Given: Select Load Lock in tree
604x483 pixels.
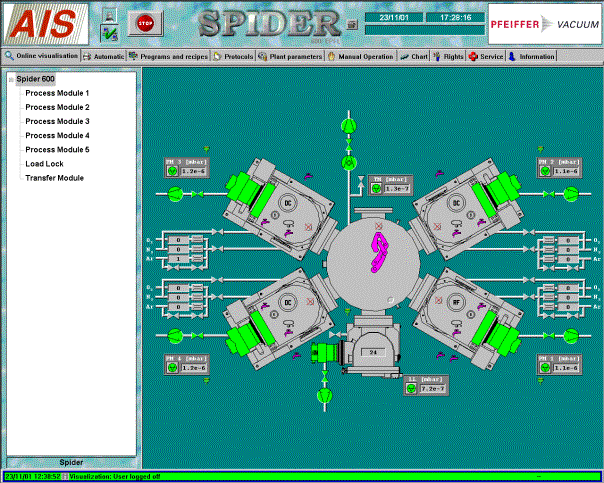Looking at the screenshot, I should pos(44,164).
